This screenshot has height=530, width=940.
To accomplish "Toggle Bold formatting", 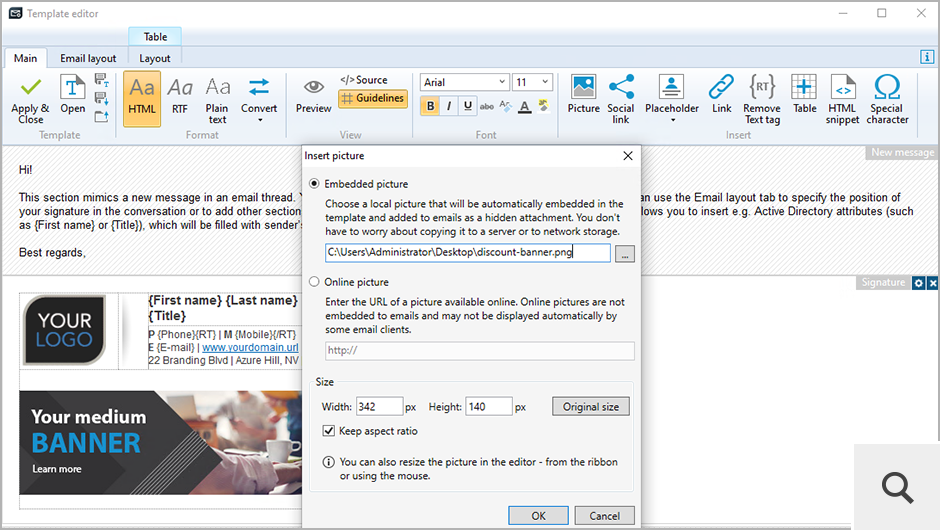I will click(x=430, y=106).
